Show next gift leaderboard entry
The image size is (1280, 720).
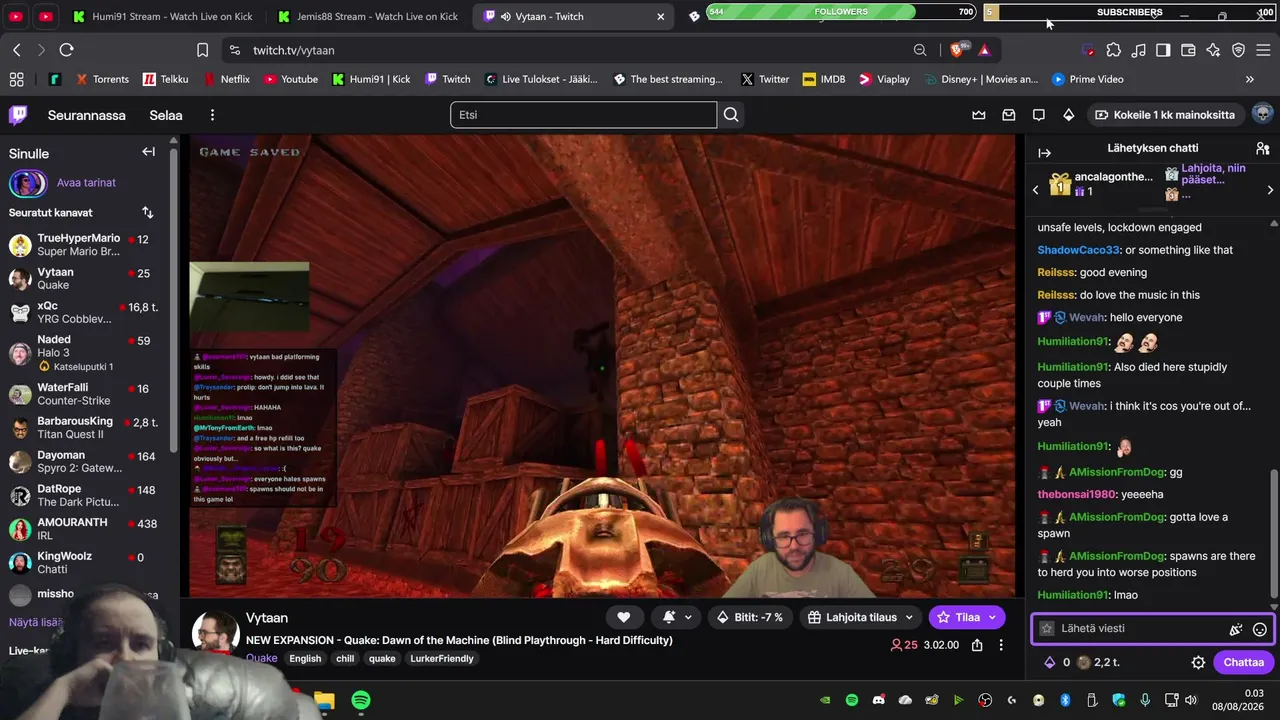pos(1270,189)
